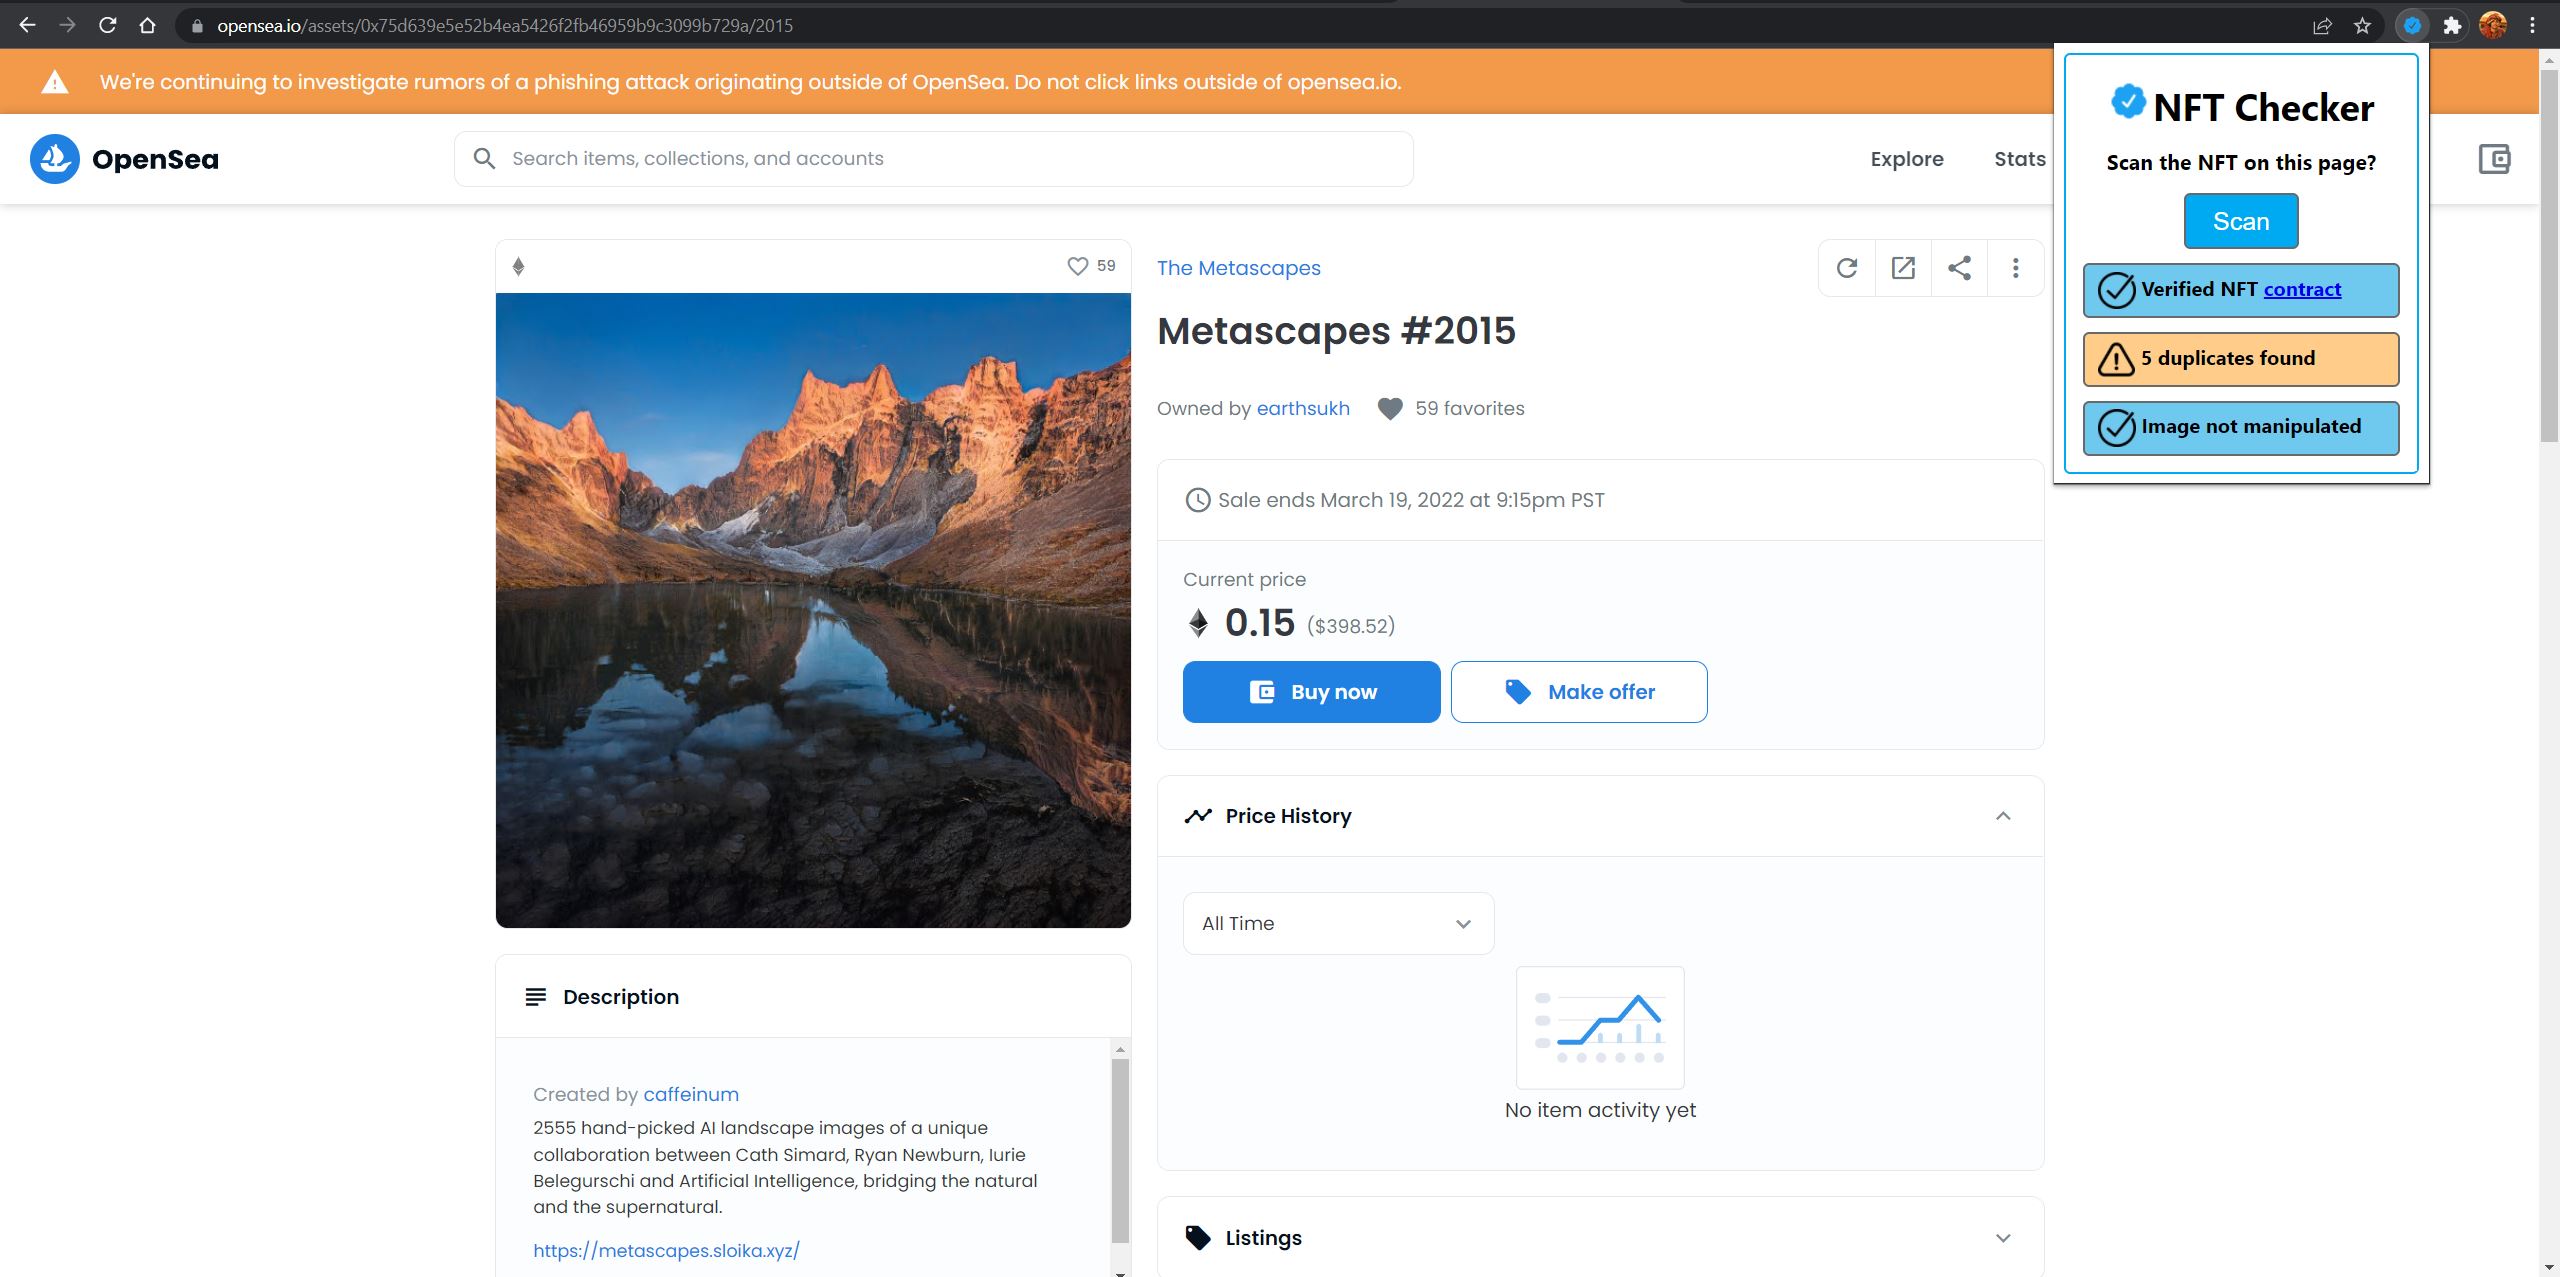Image resolution: width=2560 pixels, height=1277 pixels.
Task: Open the three-dot more options menu
Action: click(2015, 268)
